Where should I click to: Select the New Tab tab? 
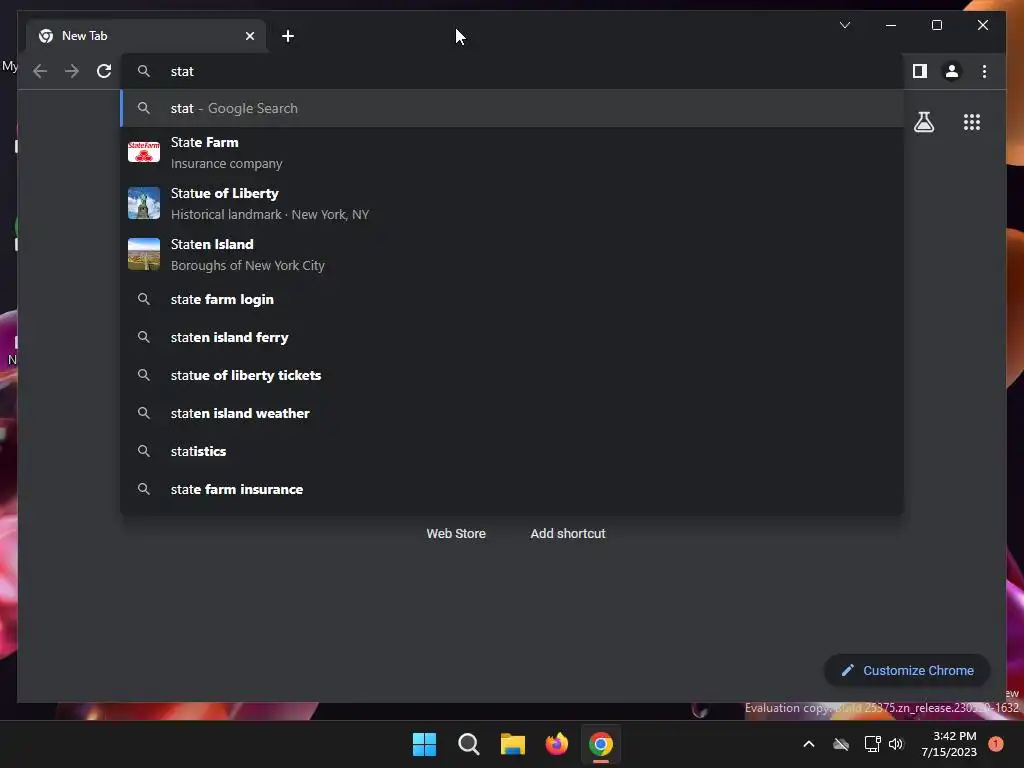146,36
